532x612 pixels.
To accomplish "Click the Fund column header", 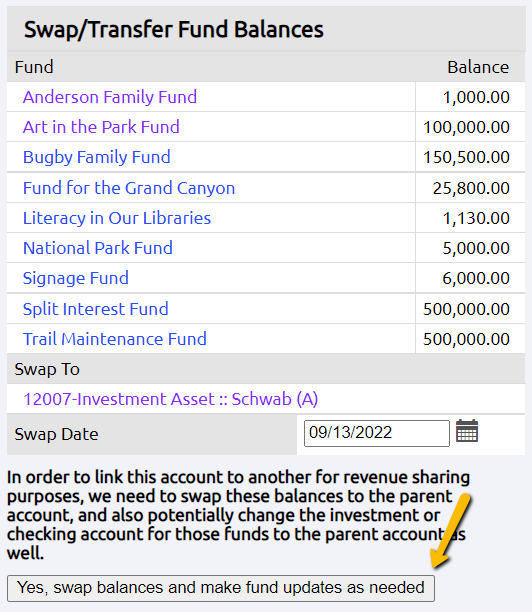I will [34, 67].
